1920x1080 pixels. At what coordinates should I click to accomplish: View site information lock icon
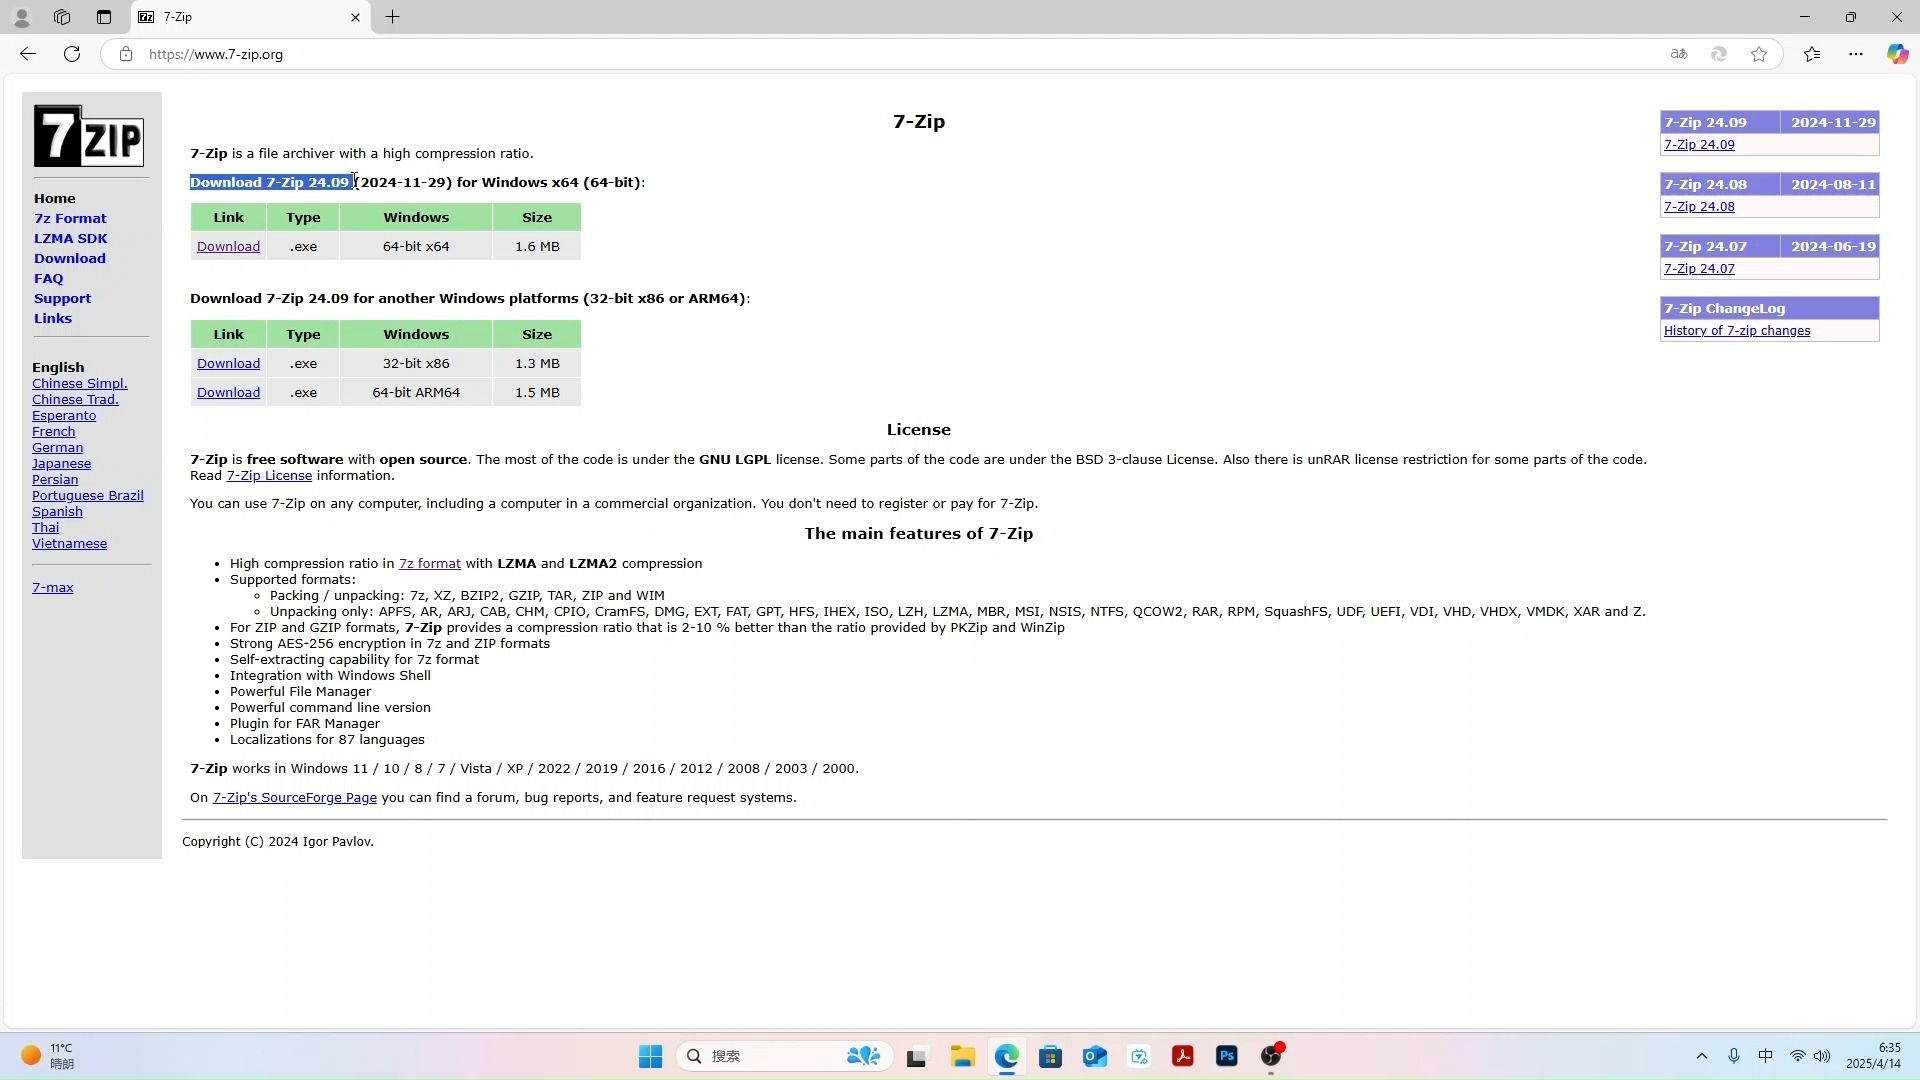125,54
